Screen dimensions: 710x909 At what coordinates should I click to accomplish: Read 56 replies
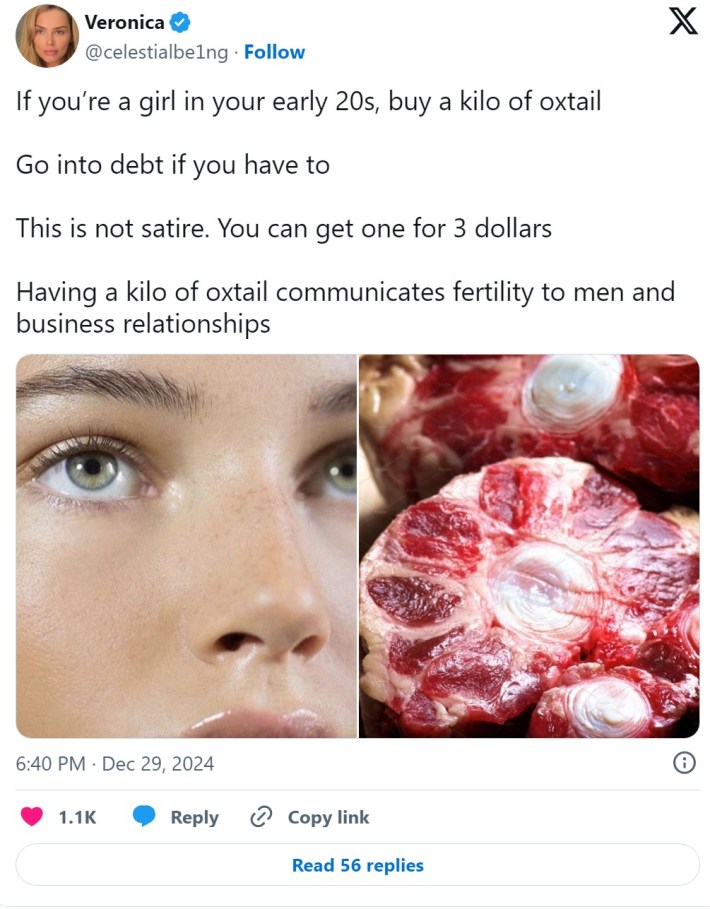coord(358,865)
